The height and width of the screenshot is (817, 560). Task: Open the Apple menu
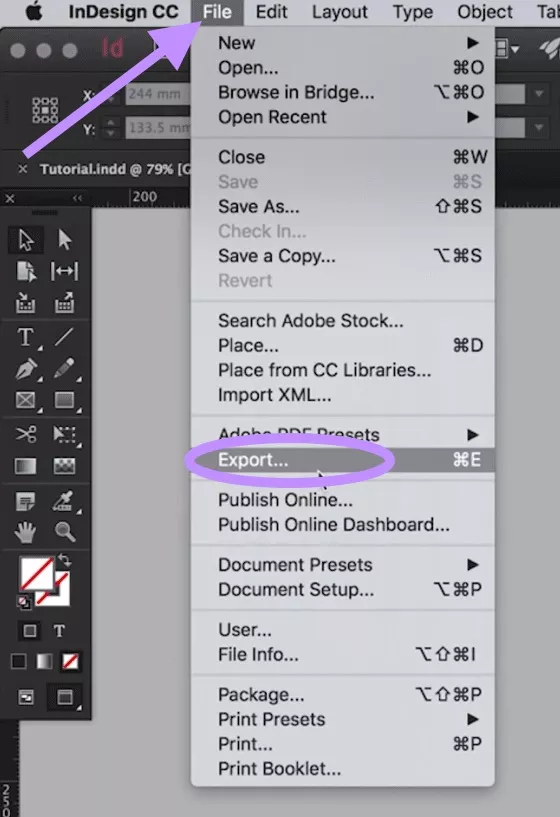pos(34,11)
